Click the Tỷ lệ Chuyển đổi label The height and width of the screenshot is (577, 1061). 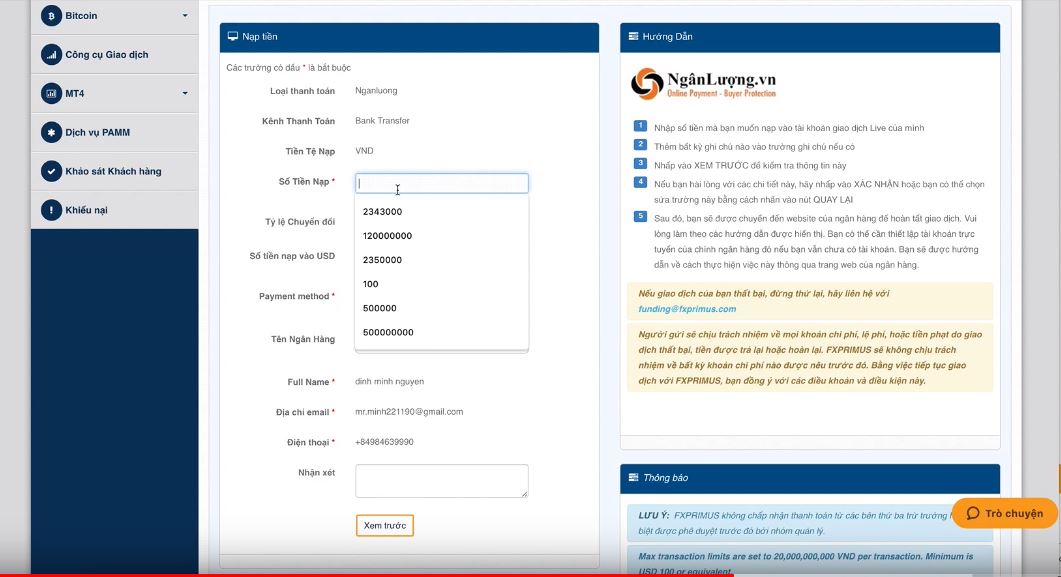click(300, 222)
